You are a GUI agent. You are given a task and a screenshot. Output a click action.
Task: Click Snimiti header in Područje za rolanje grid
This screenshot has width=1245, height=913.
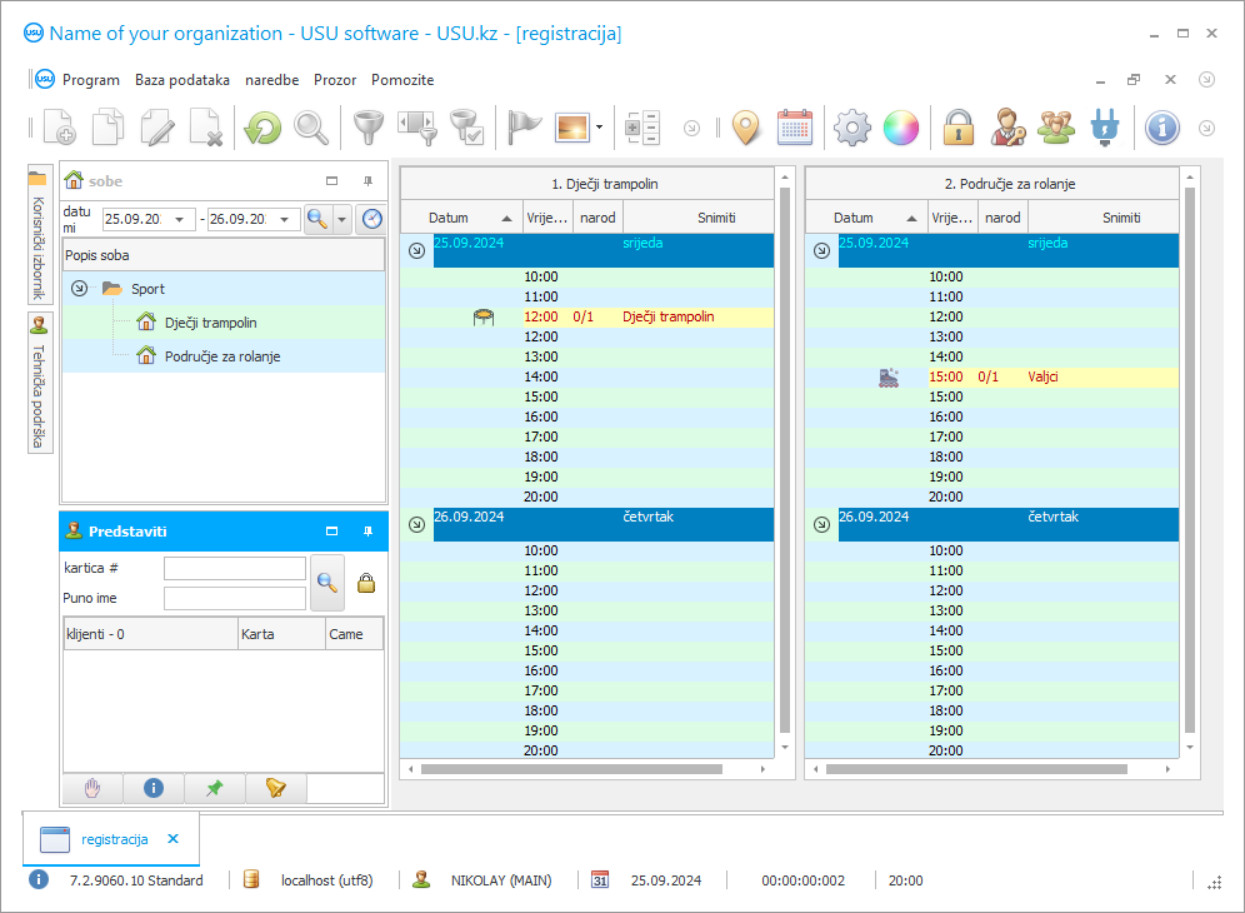pyautogui.click(x=1103, y=217)
